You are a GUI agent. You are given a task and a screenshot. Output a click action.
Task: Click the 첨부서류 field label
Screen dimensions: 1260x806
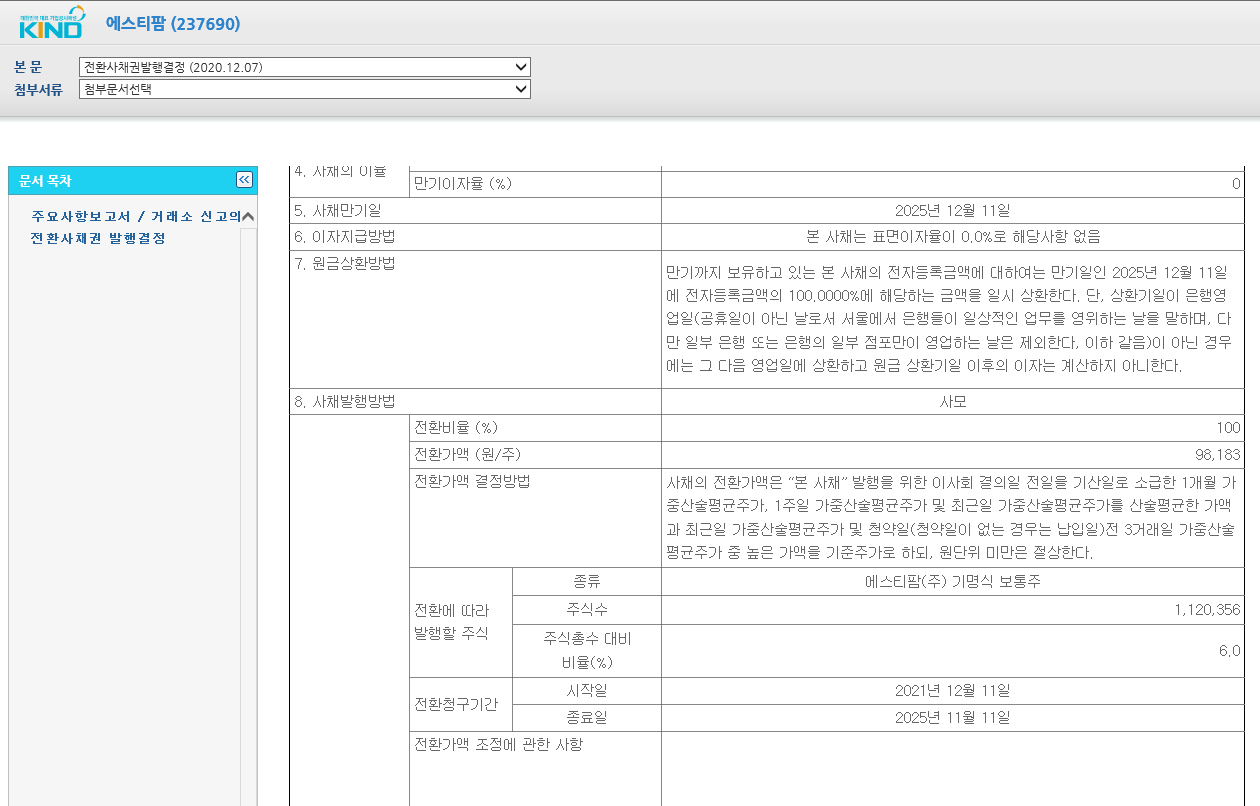tap(38, 89)
